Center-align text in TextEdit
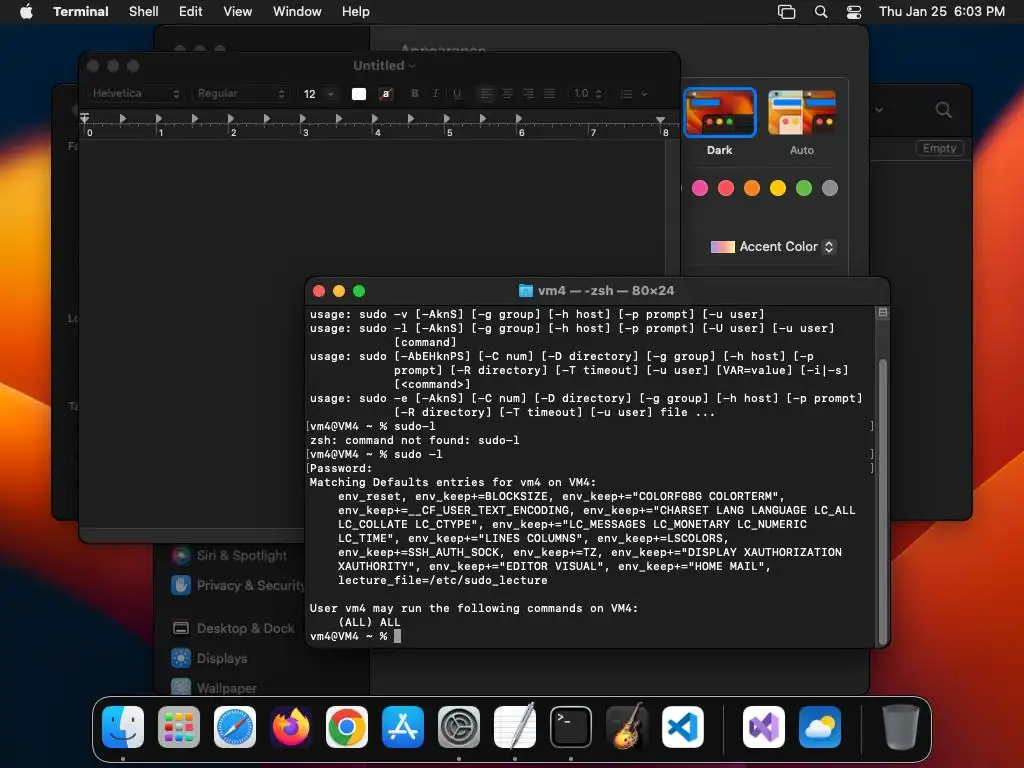 (x=507, y=94)
